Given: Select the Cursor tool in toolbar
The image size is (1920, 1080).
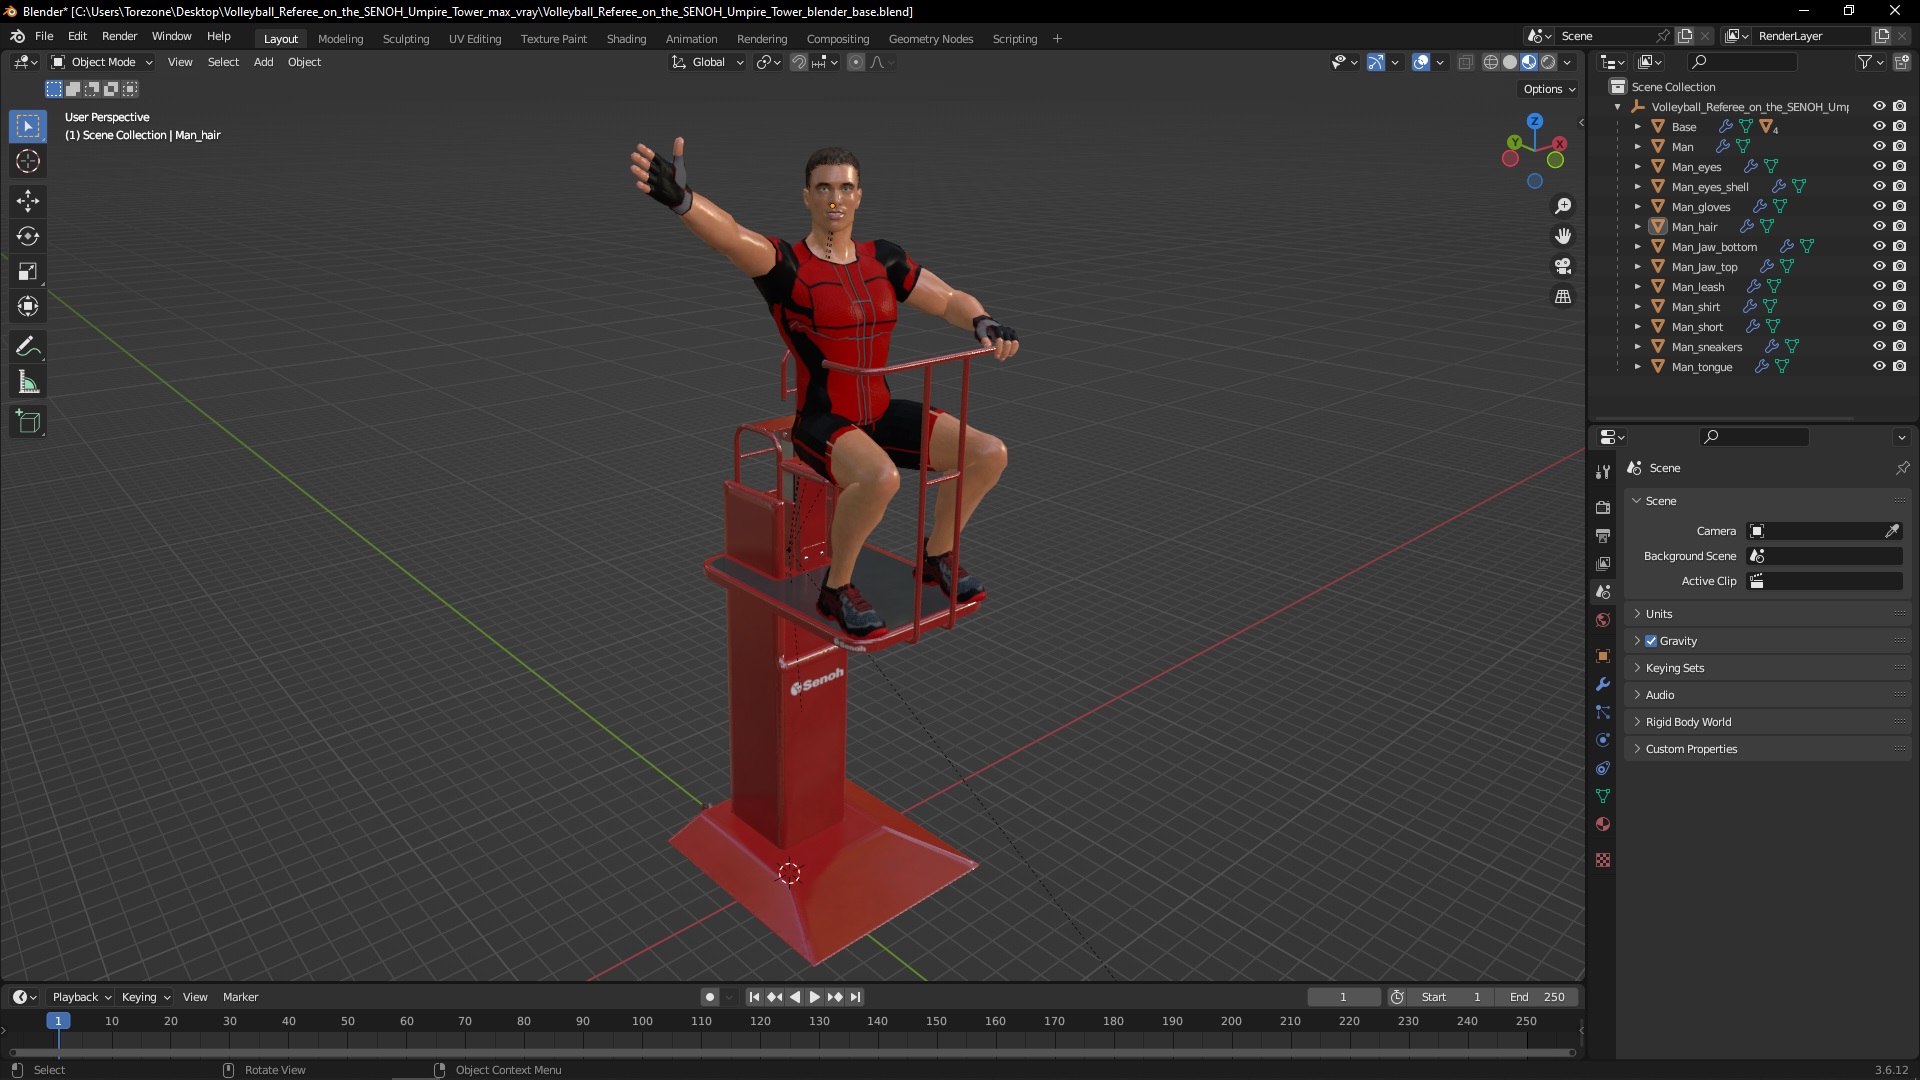Looking at the screenshot, I should (x=28, y=162).
